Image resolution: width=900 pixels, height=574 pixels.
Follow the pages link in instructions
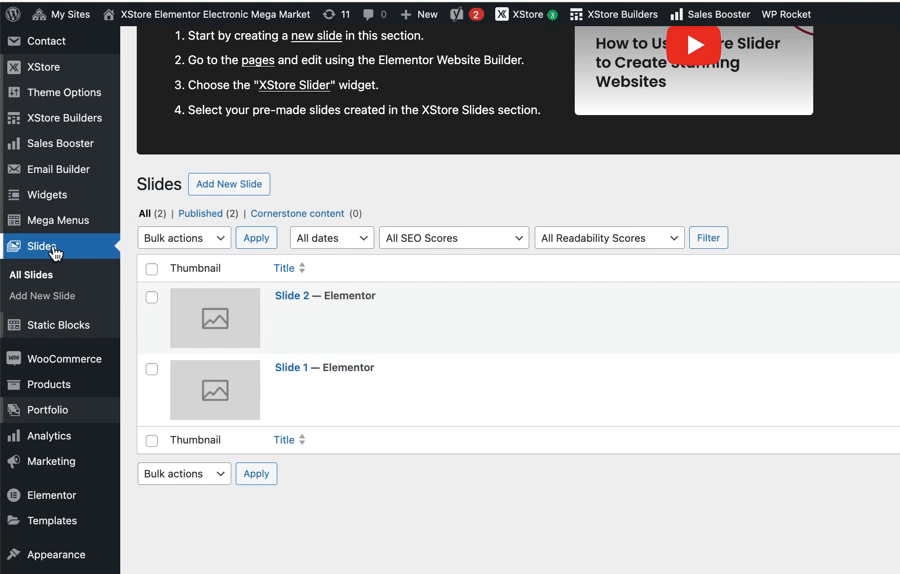point(258,60)
